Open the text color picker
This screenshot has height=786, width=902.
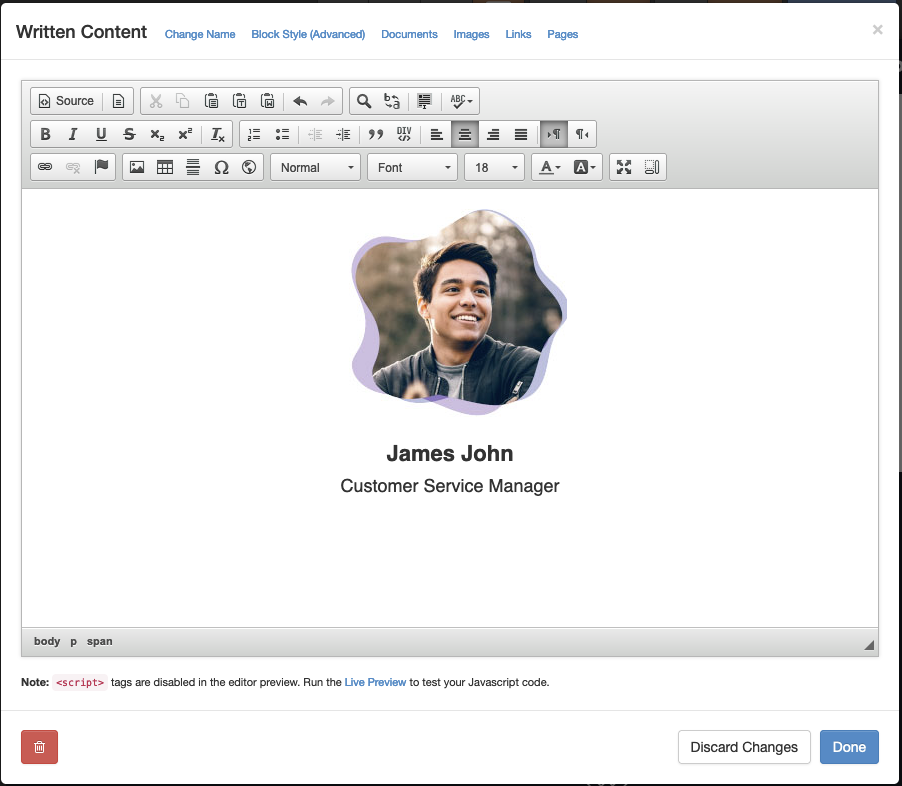click(549, 167)
